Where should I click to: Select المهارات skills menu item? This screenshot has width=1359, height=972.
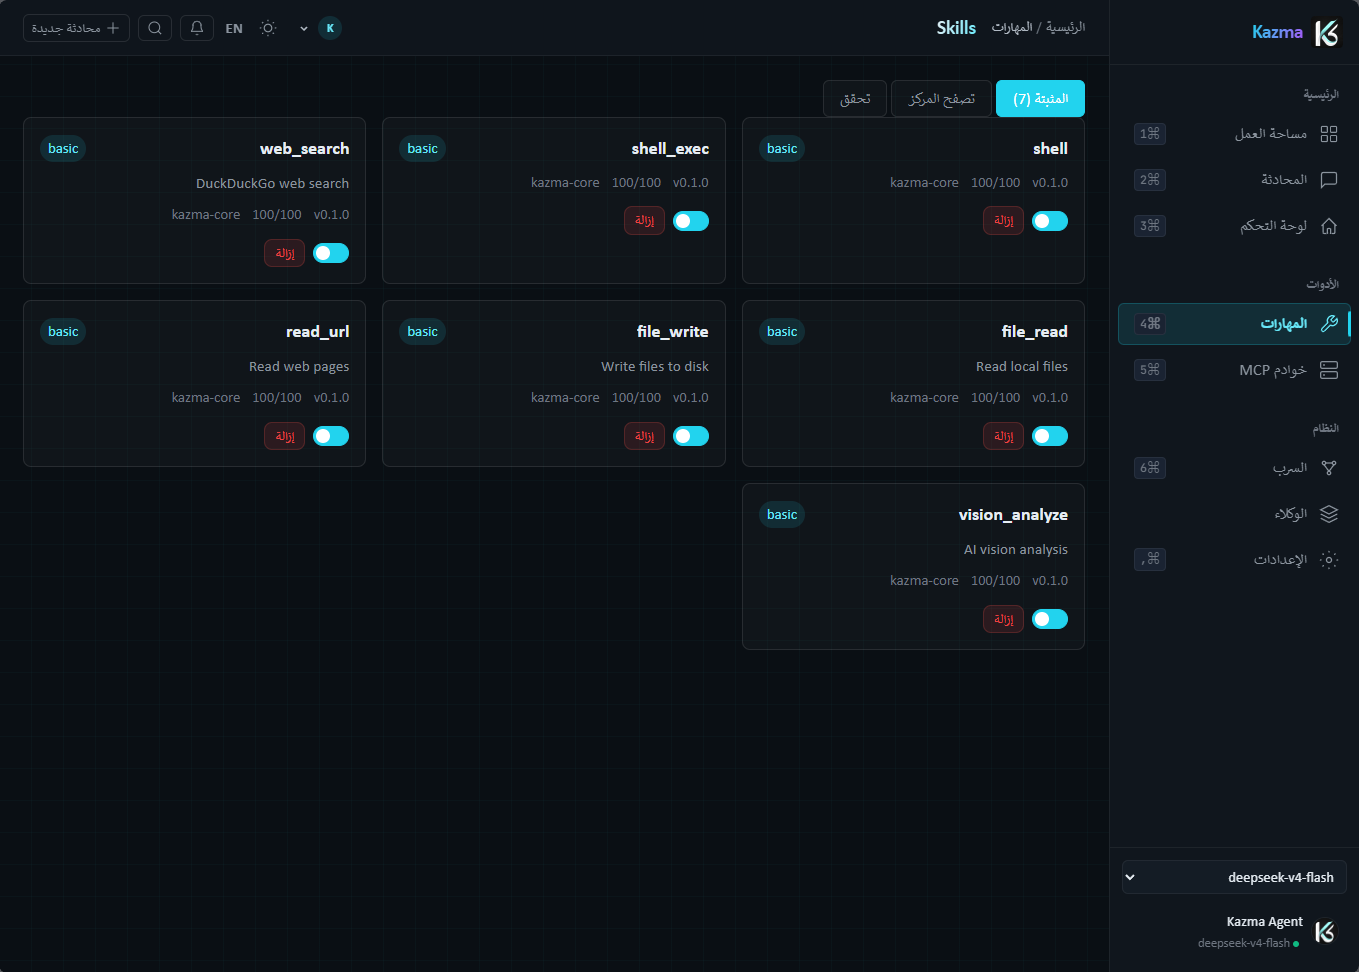click(x=1234, y=324)
